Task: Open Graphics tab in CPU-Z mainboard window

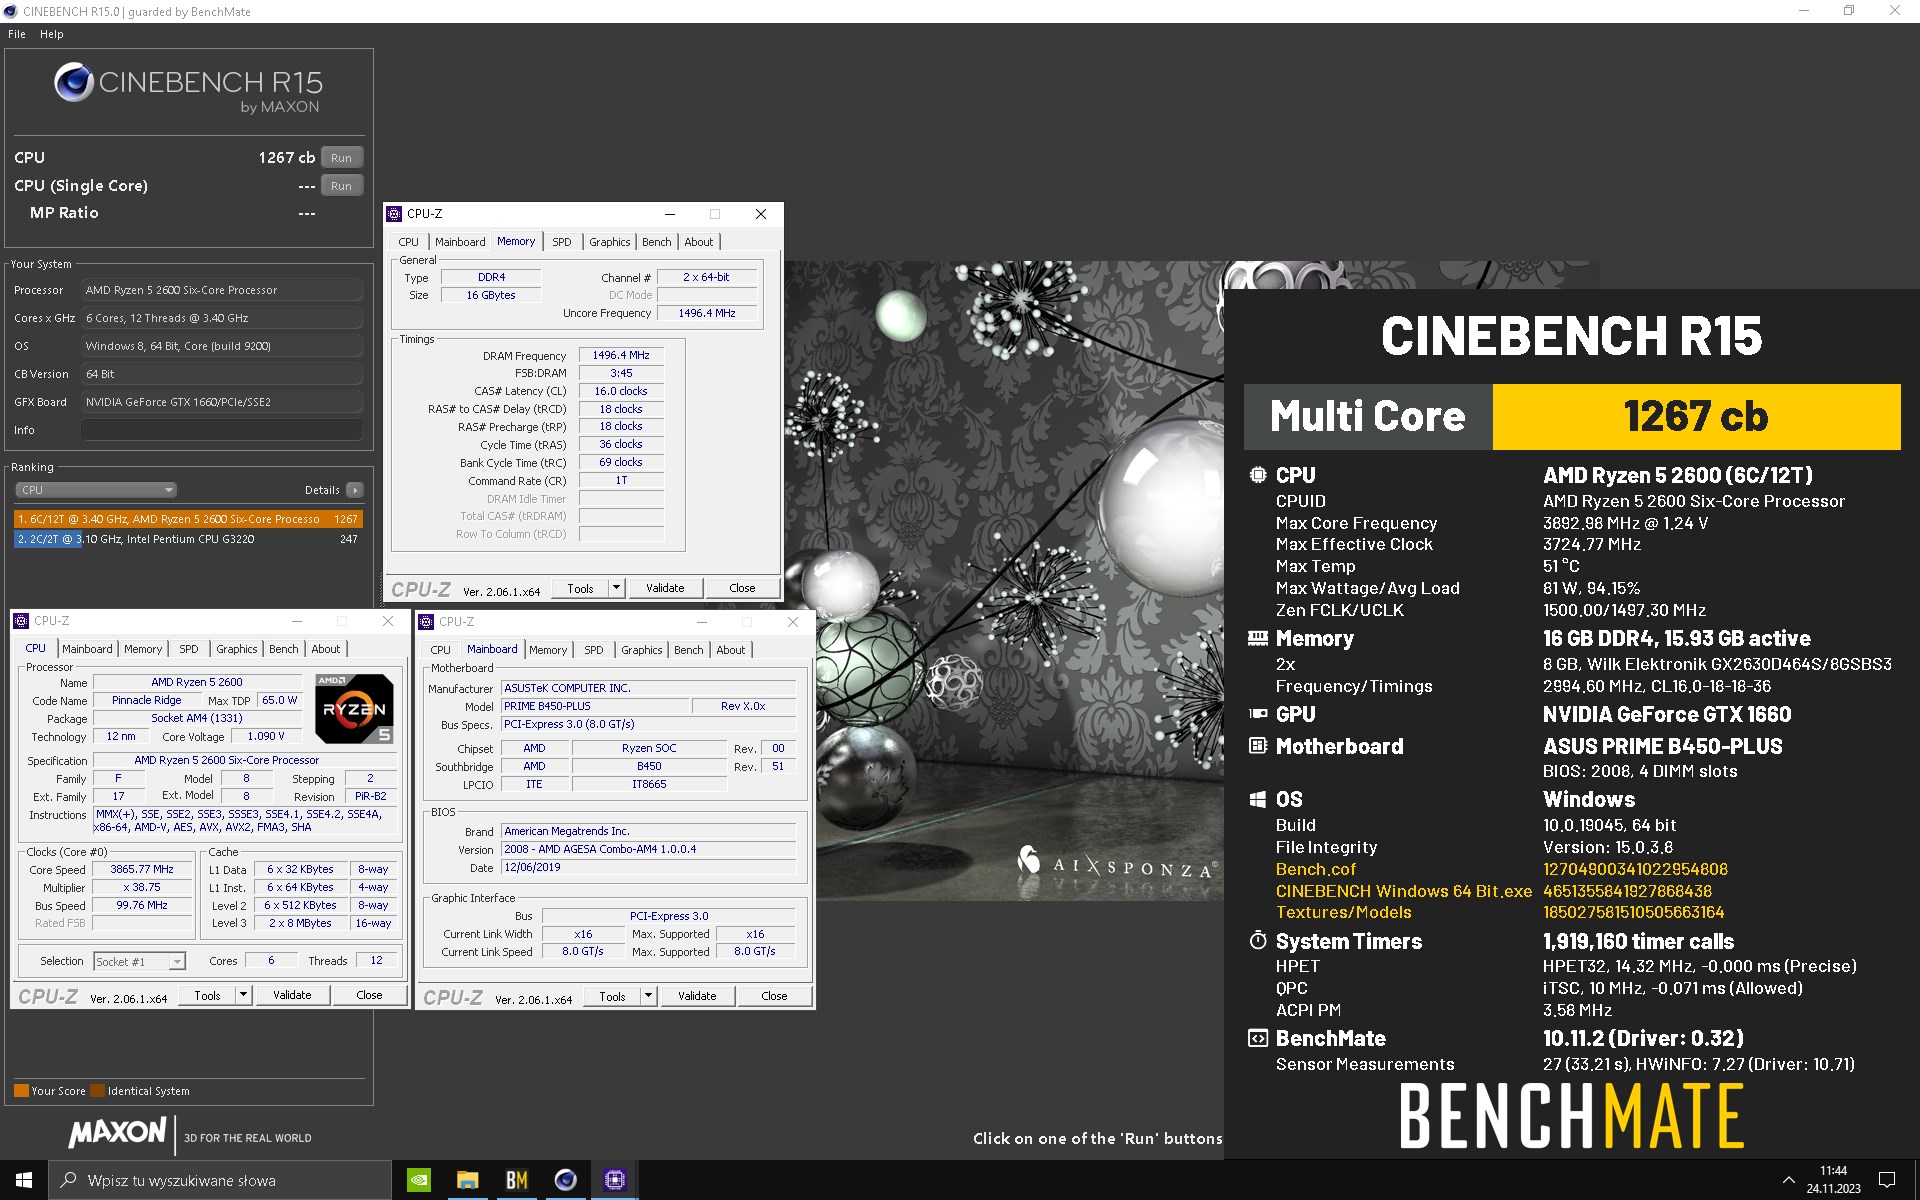Action: tap(641, 650)
